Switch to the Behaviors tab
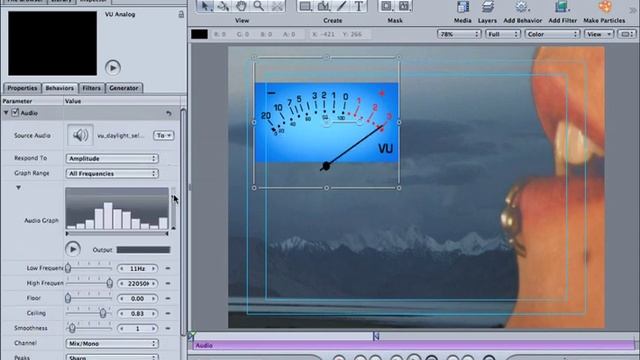640x360 pixels. coord(60,88)
